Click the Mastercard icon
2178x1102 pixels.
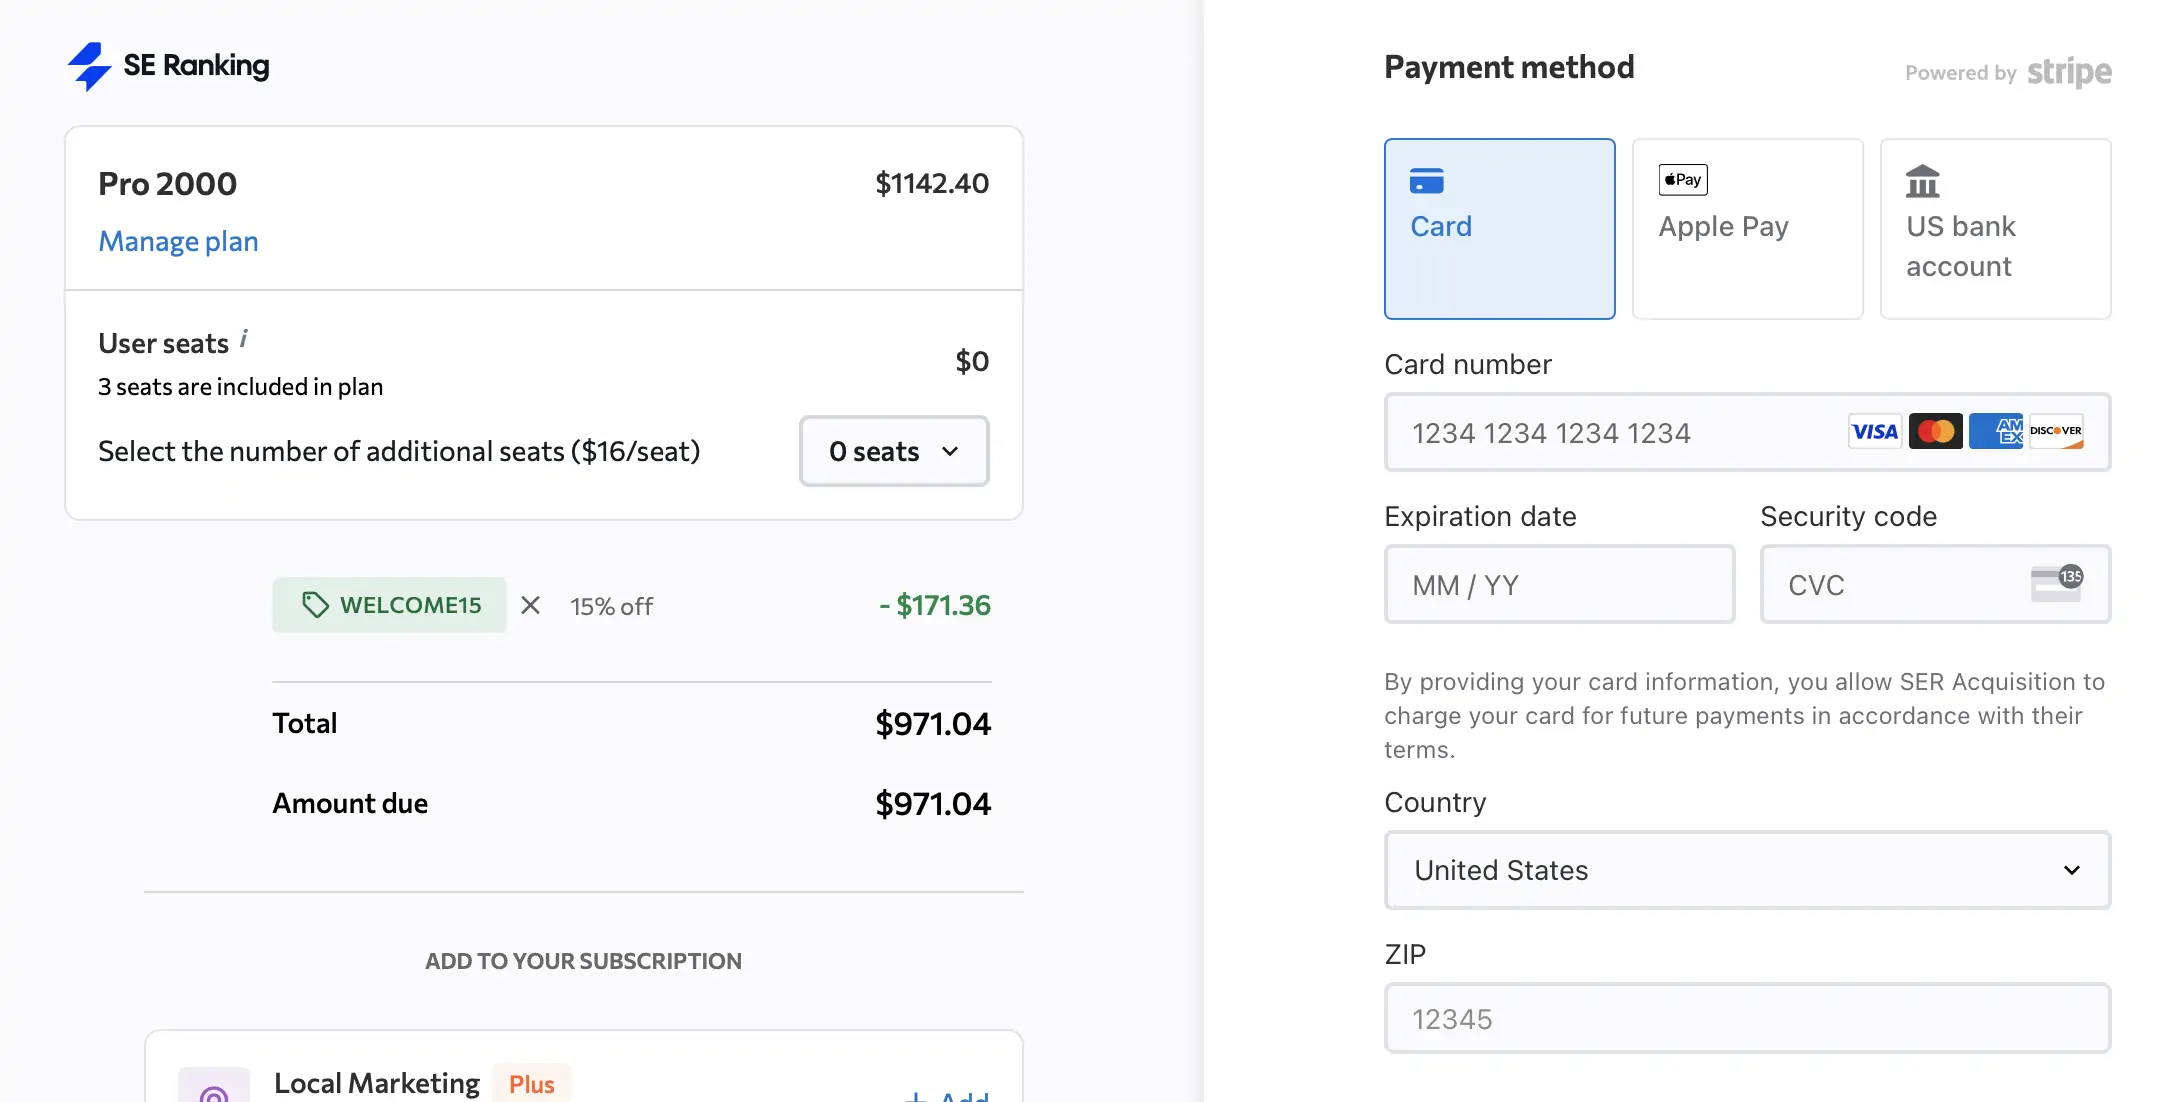[1935, 431]
